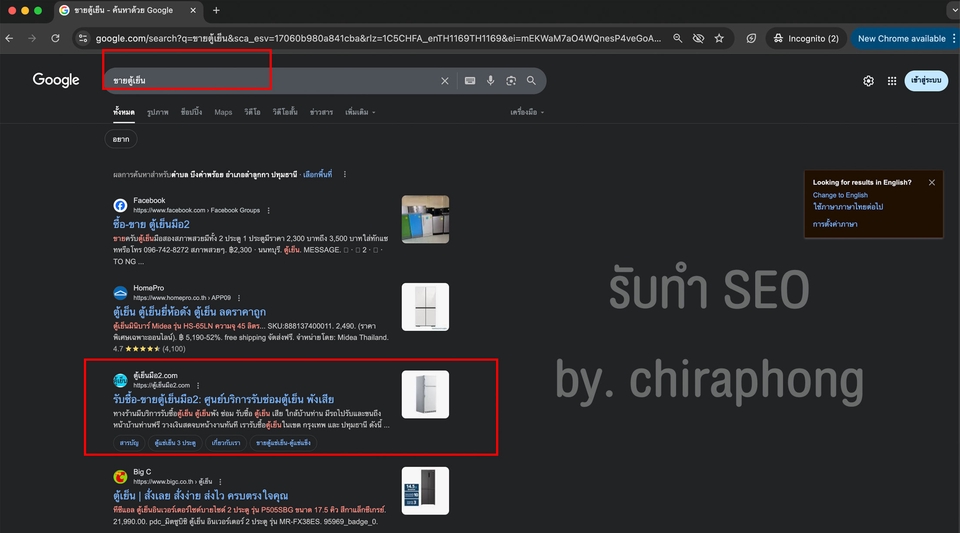The width and height of the screenshot is (960, 533).
Task: Click the สารบัญ sitelink chip
Action: coord(129,442)
